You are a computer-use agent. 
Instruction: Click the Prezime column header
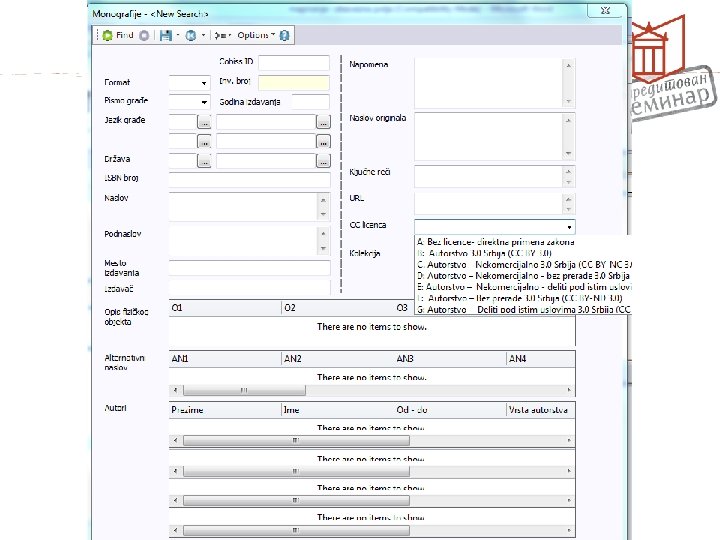coord(225,410)
